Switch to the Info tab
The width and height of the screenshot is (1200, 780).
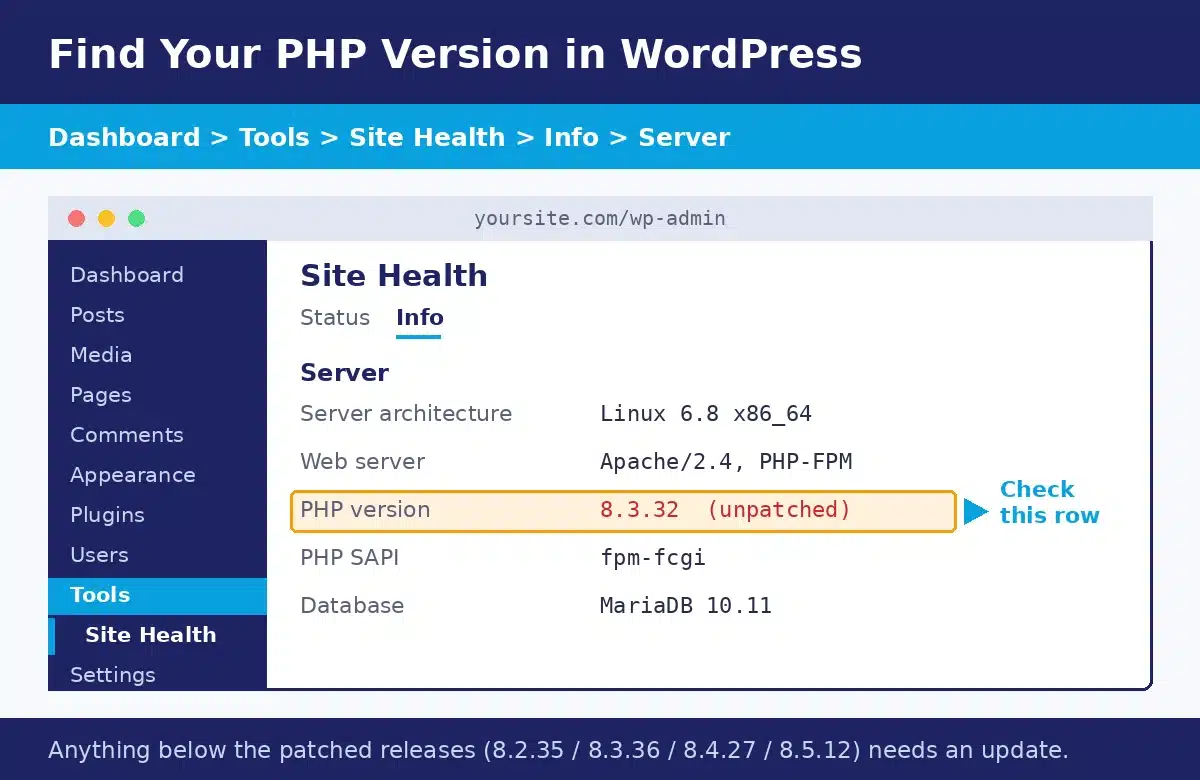420,318
